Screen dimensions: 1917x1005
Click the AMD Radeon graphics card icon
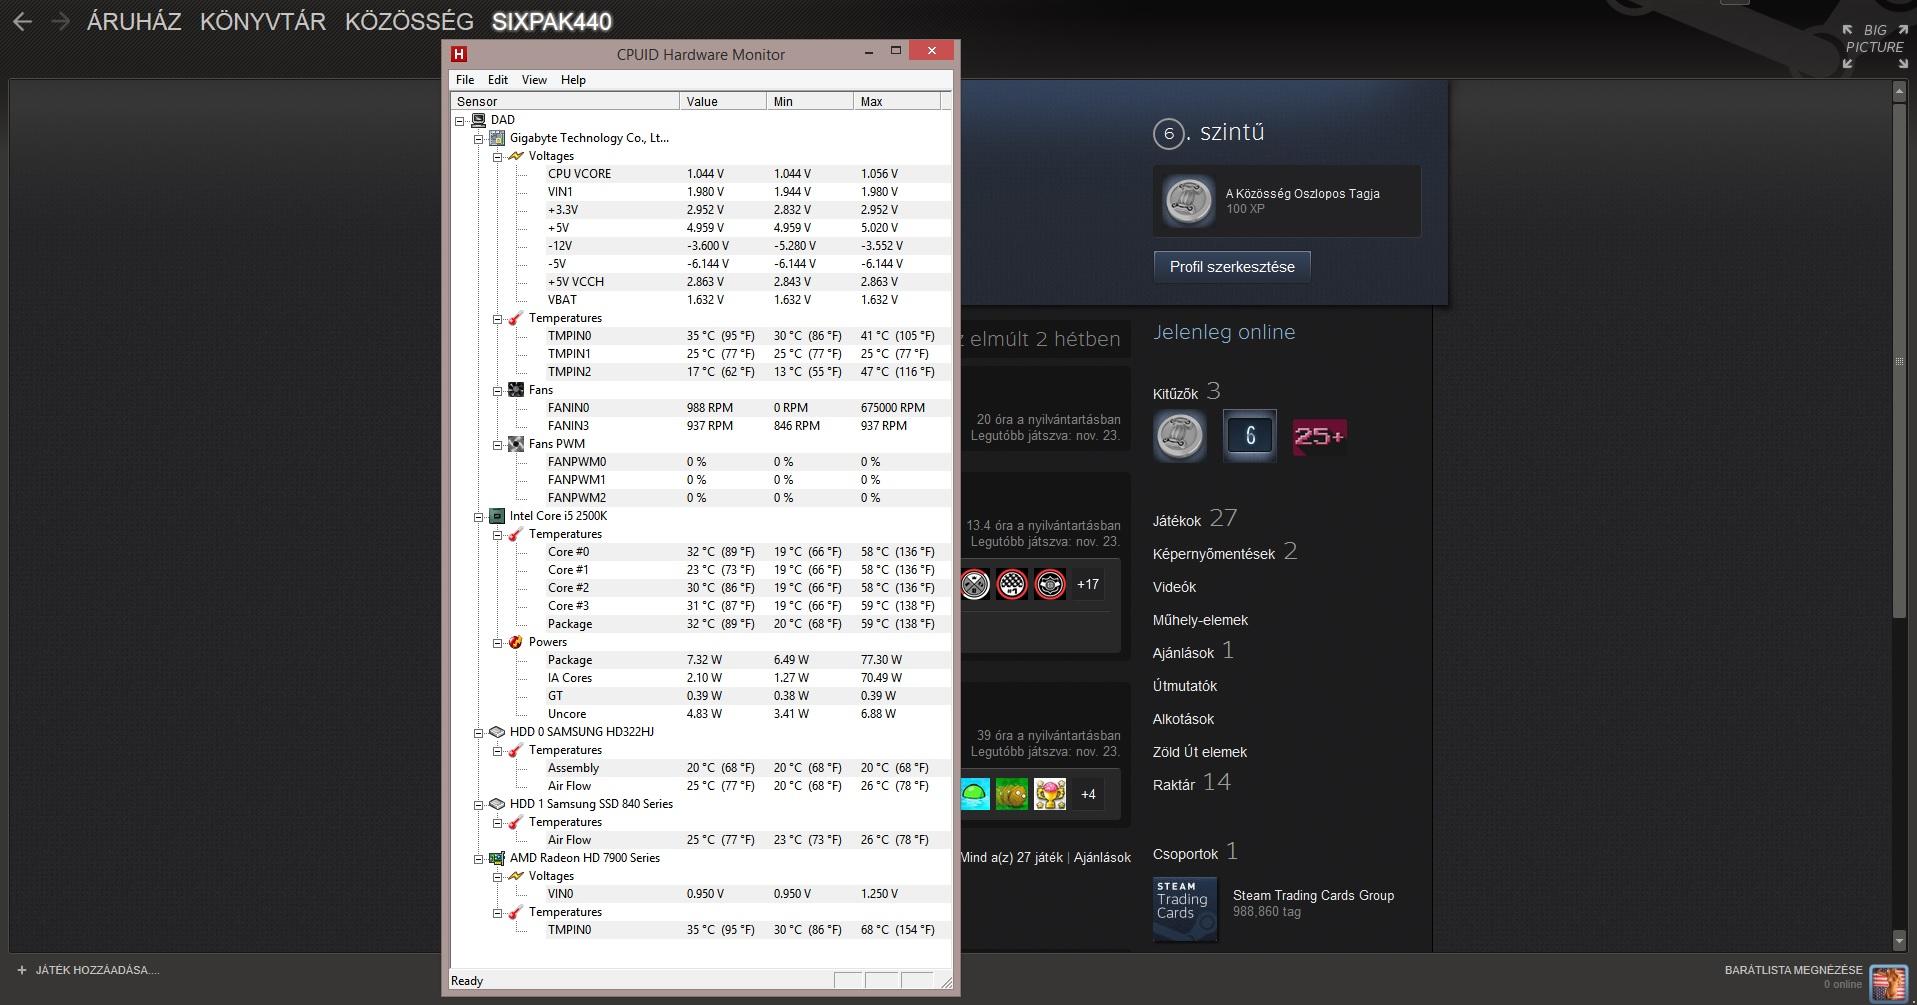497,858
